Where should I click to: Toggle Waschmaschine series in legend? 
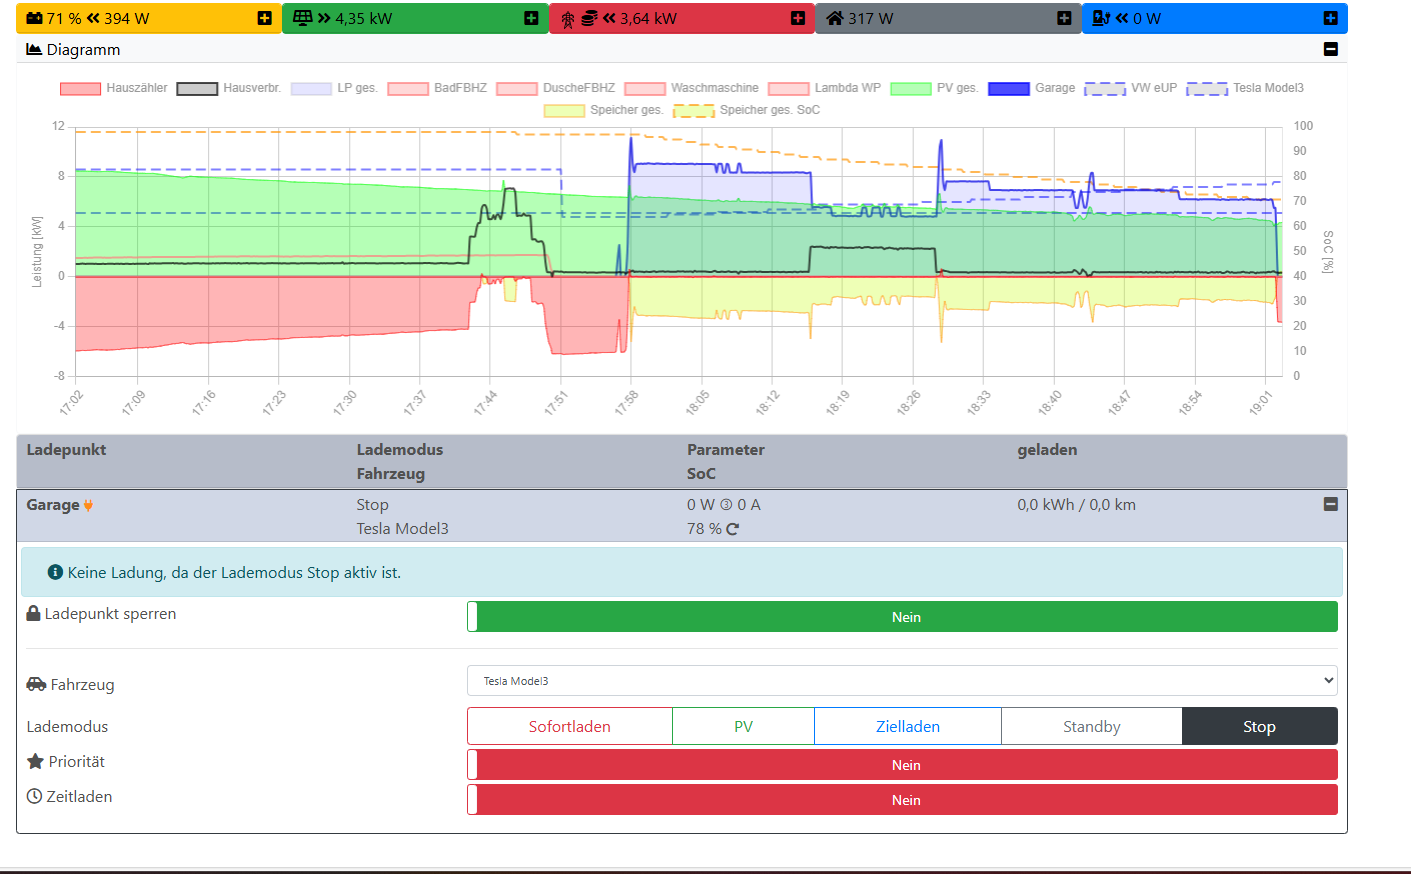click(692, 88)
